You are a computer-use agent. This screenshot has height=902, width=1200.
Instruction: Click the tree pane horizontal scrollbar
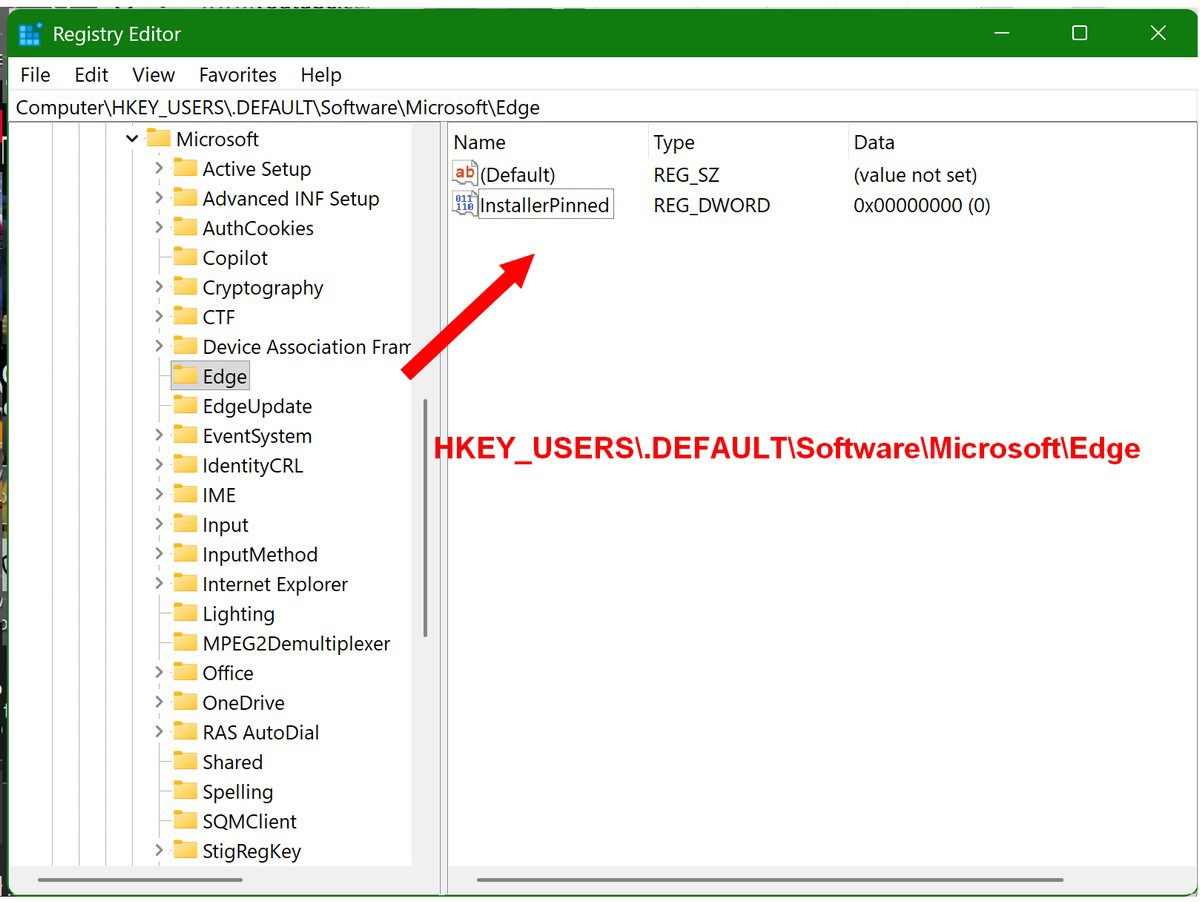coord(140,880)
